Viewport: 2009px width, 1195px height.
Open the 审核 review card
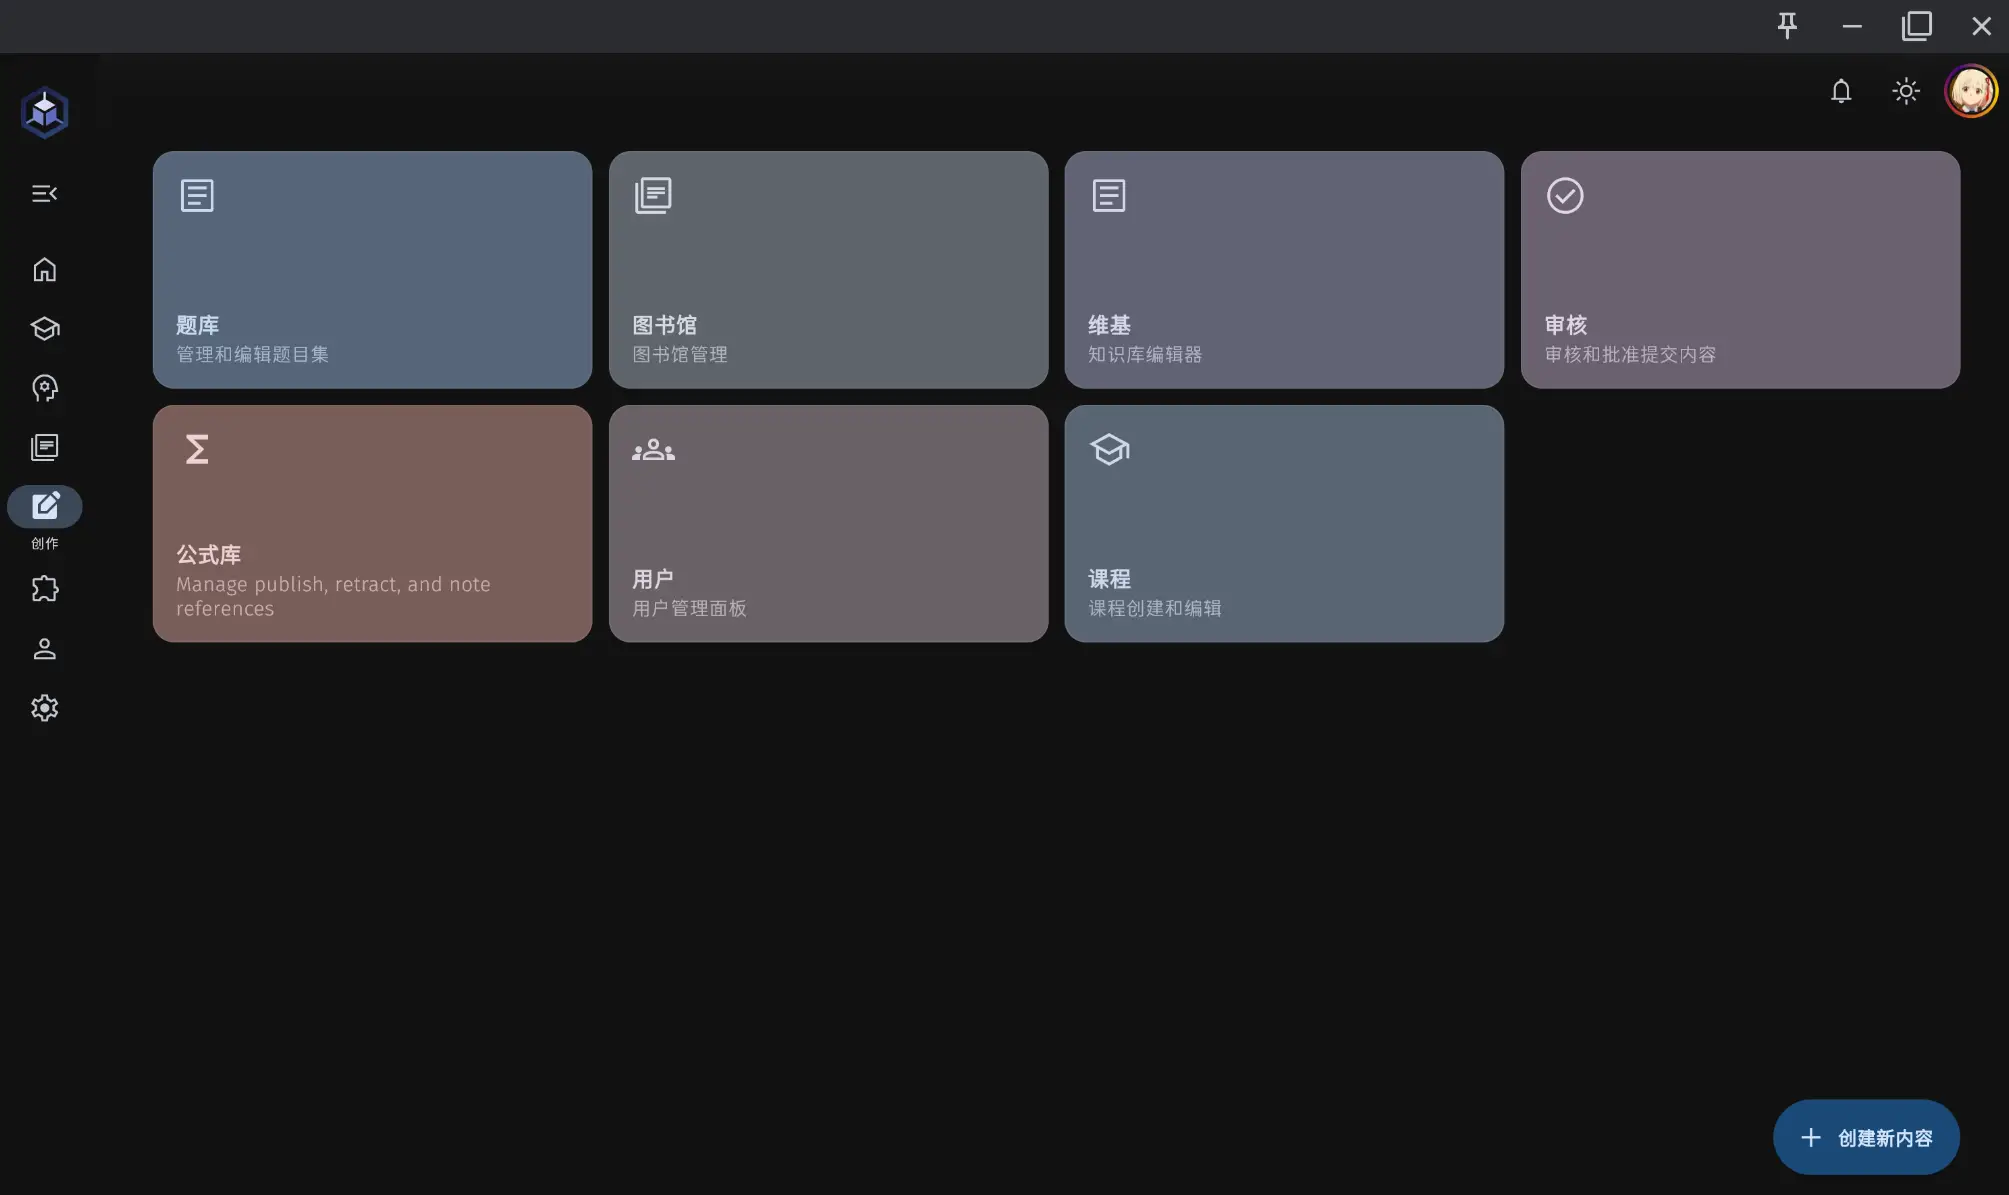[1740, 270]
